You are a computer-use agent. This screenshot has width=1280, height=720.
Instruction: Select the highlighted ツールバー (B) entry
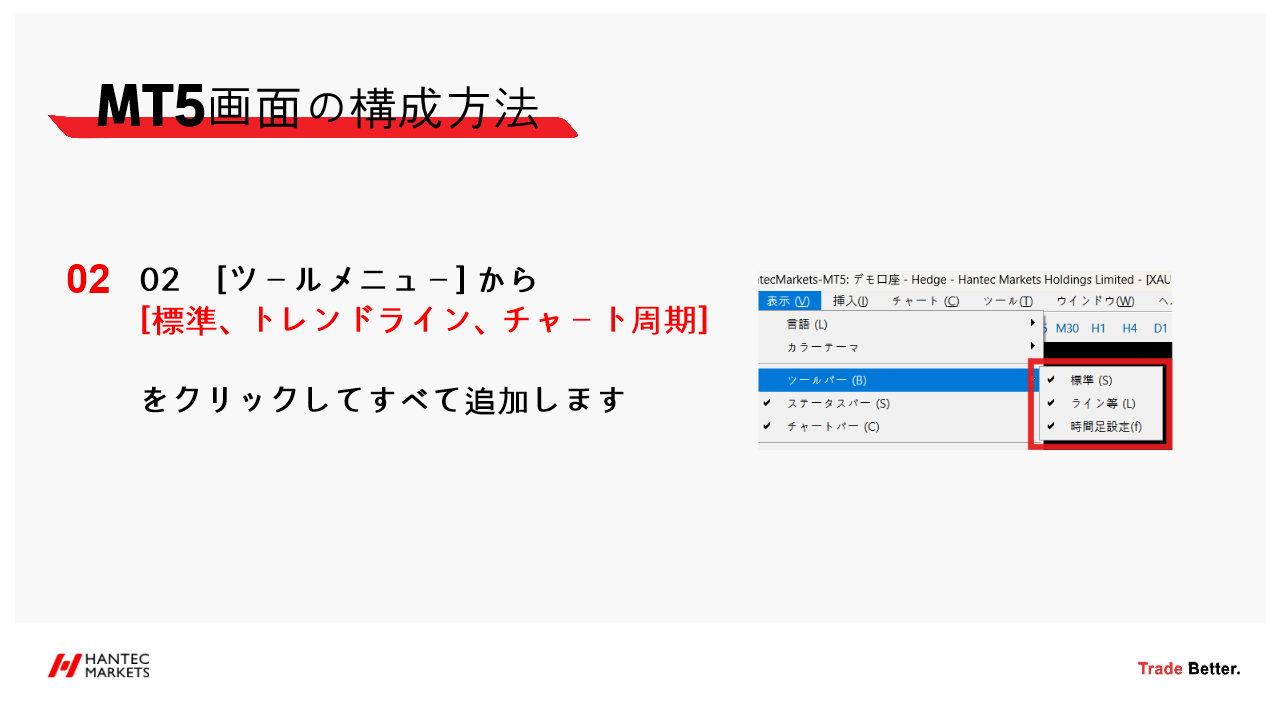[899, 380]
